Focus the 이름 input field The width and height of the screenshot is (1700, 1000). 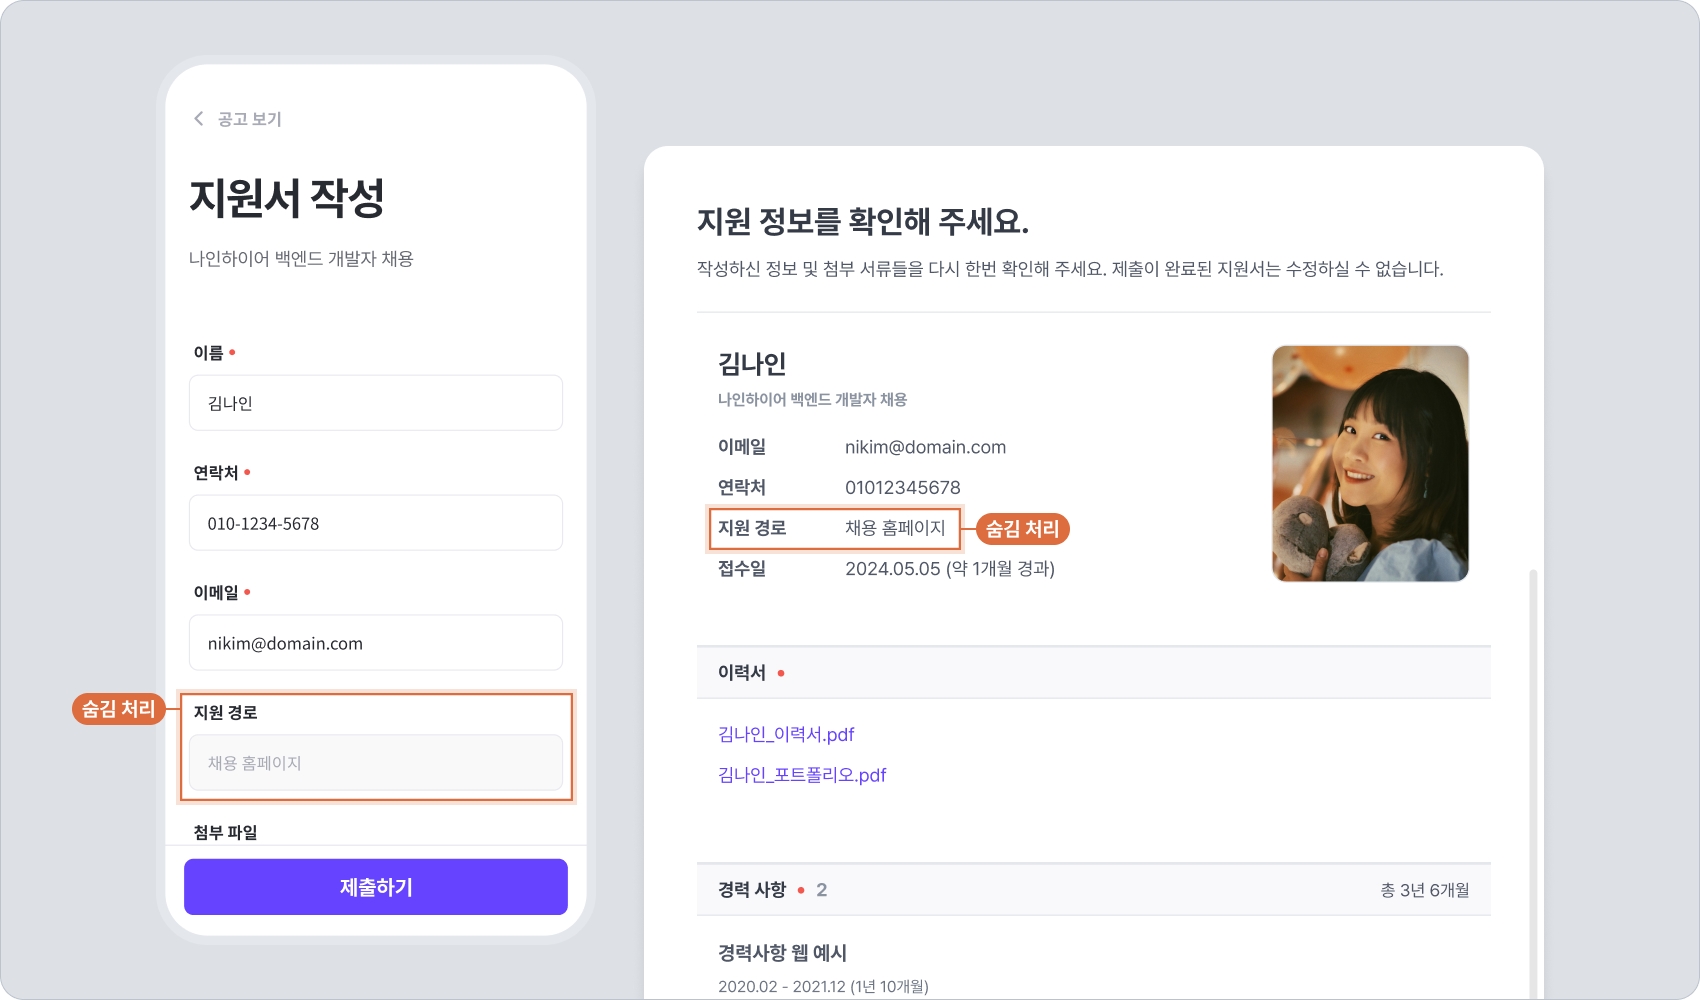click(375, 403)
